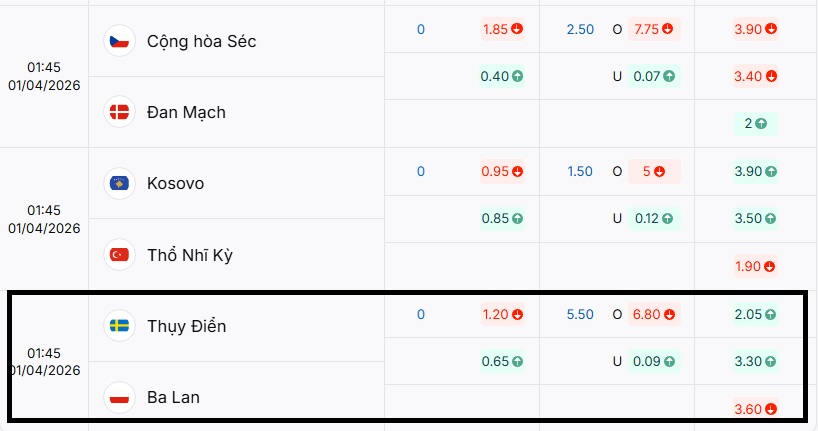
Task: Click the Kosovo flag icon
Action: 119,183
